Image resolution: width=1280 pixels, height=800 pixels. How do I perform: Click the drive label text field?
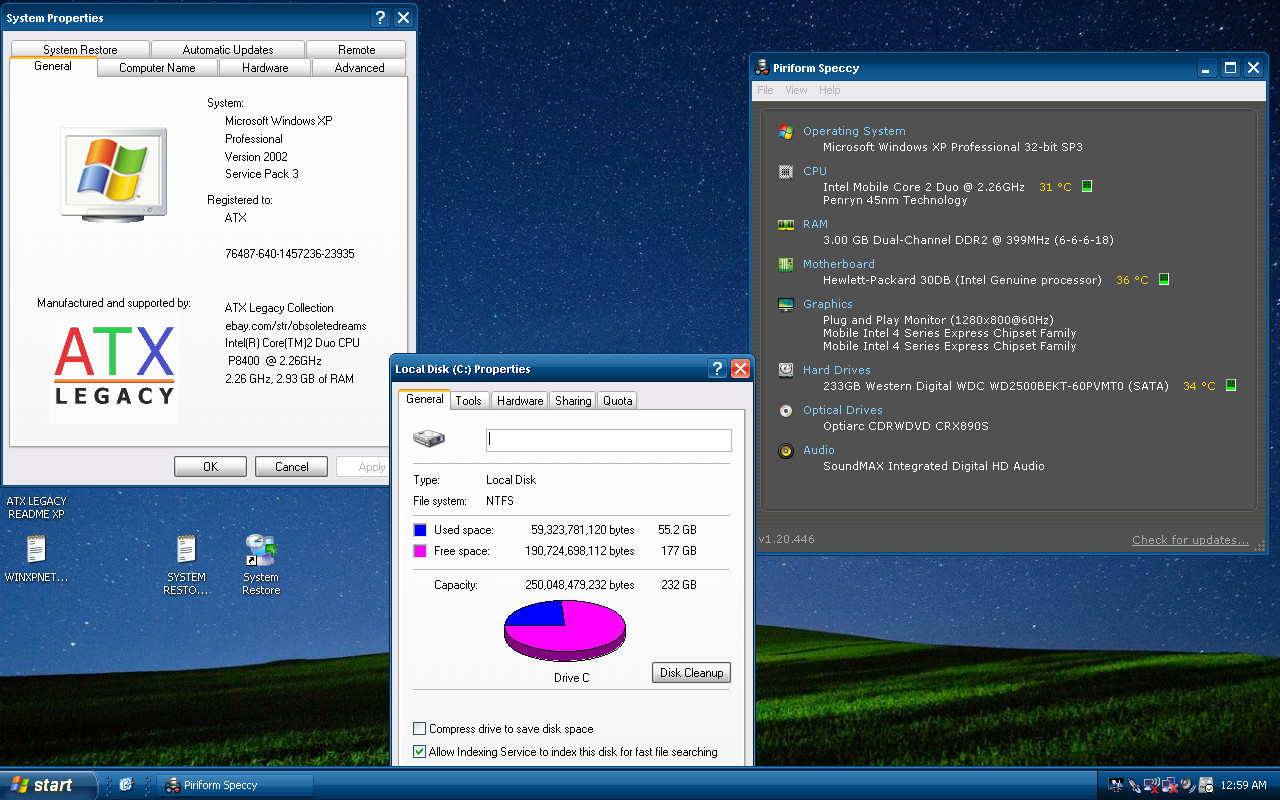click(609, 440)
